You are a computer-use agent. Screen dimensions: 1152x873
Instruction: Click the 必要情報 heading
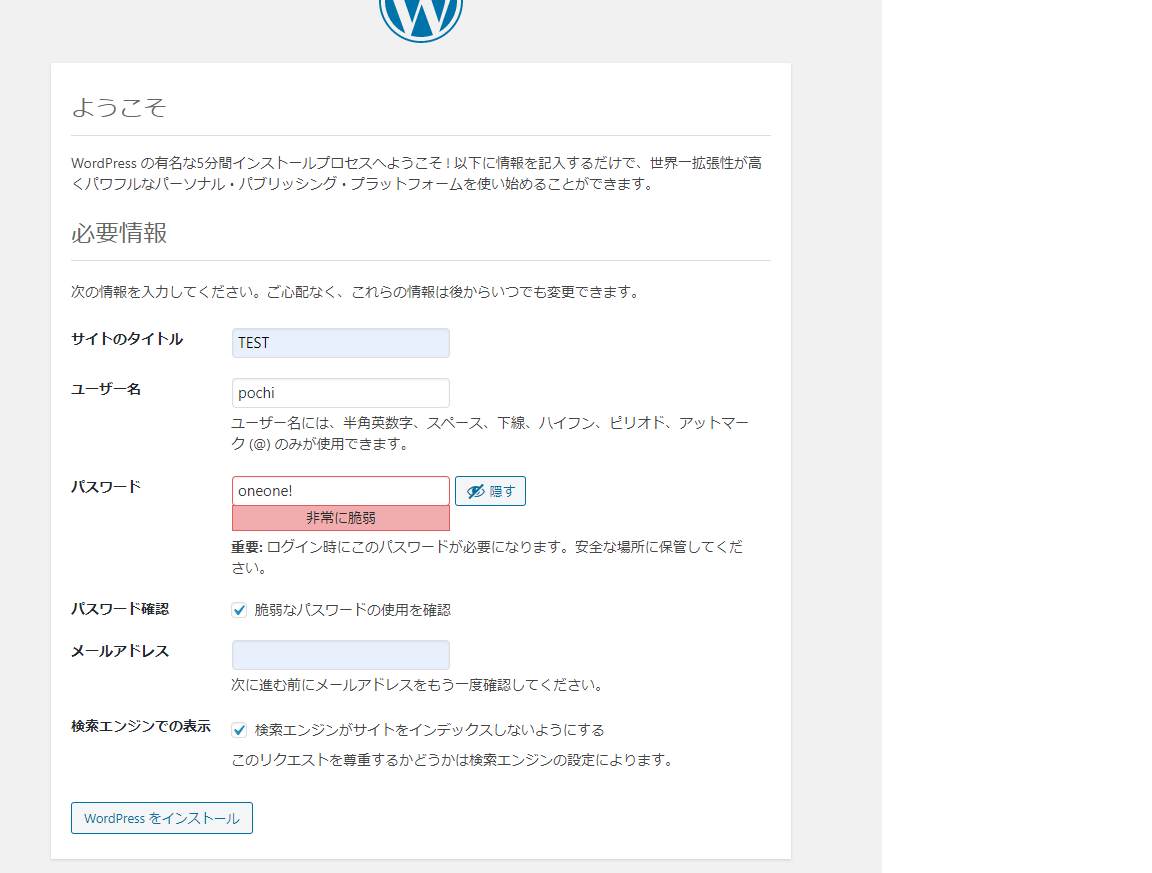tap(119, 233)
